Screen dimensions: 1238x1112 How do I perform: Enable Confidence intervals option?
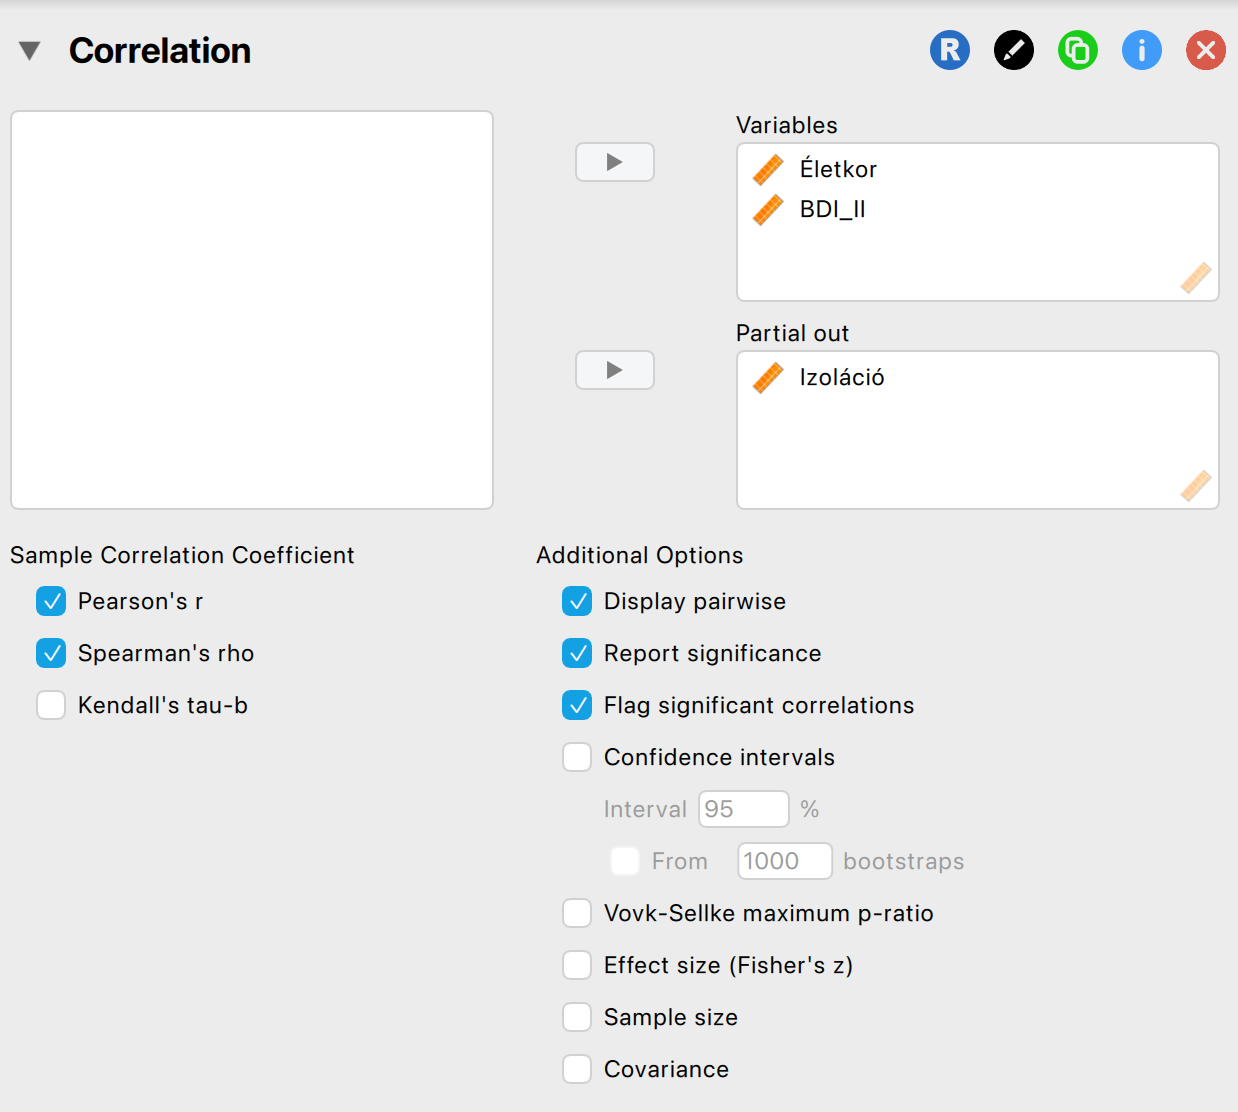click(x=577, y=757)
